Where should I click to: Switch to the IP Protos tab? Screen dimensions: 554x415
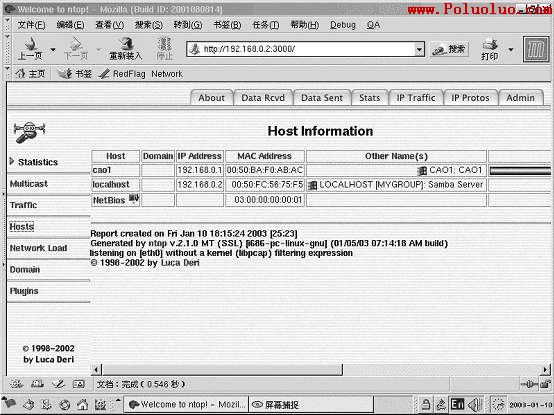tap(470, 98)
